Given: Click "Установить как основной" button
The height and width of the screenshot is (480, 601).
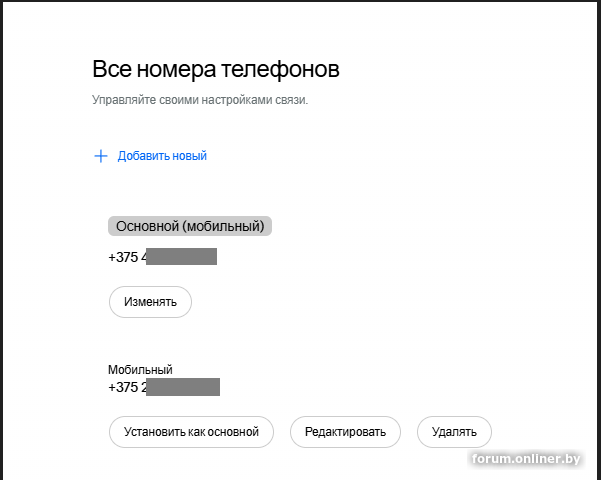Looking at the screenshot, I should (191, 432).
